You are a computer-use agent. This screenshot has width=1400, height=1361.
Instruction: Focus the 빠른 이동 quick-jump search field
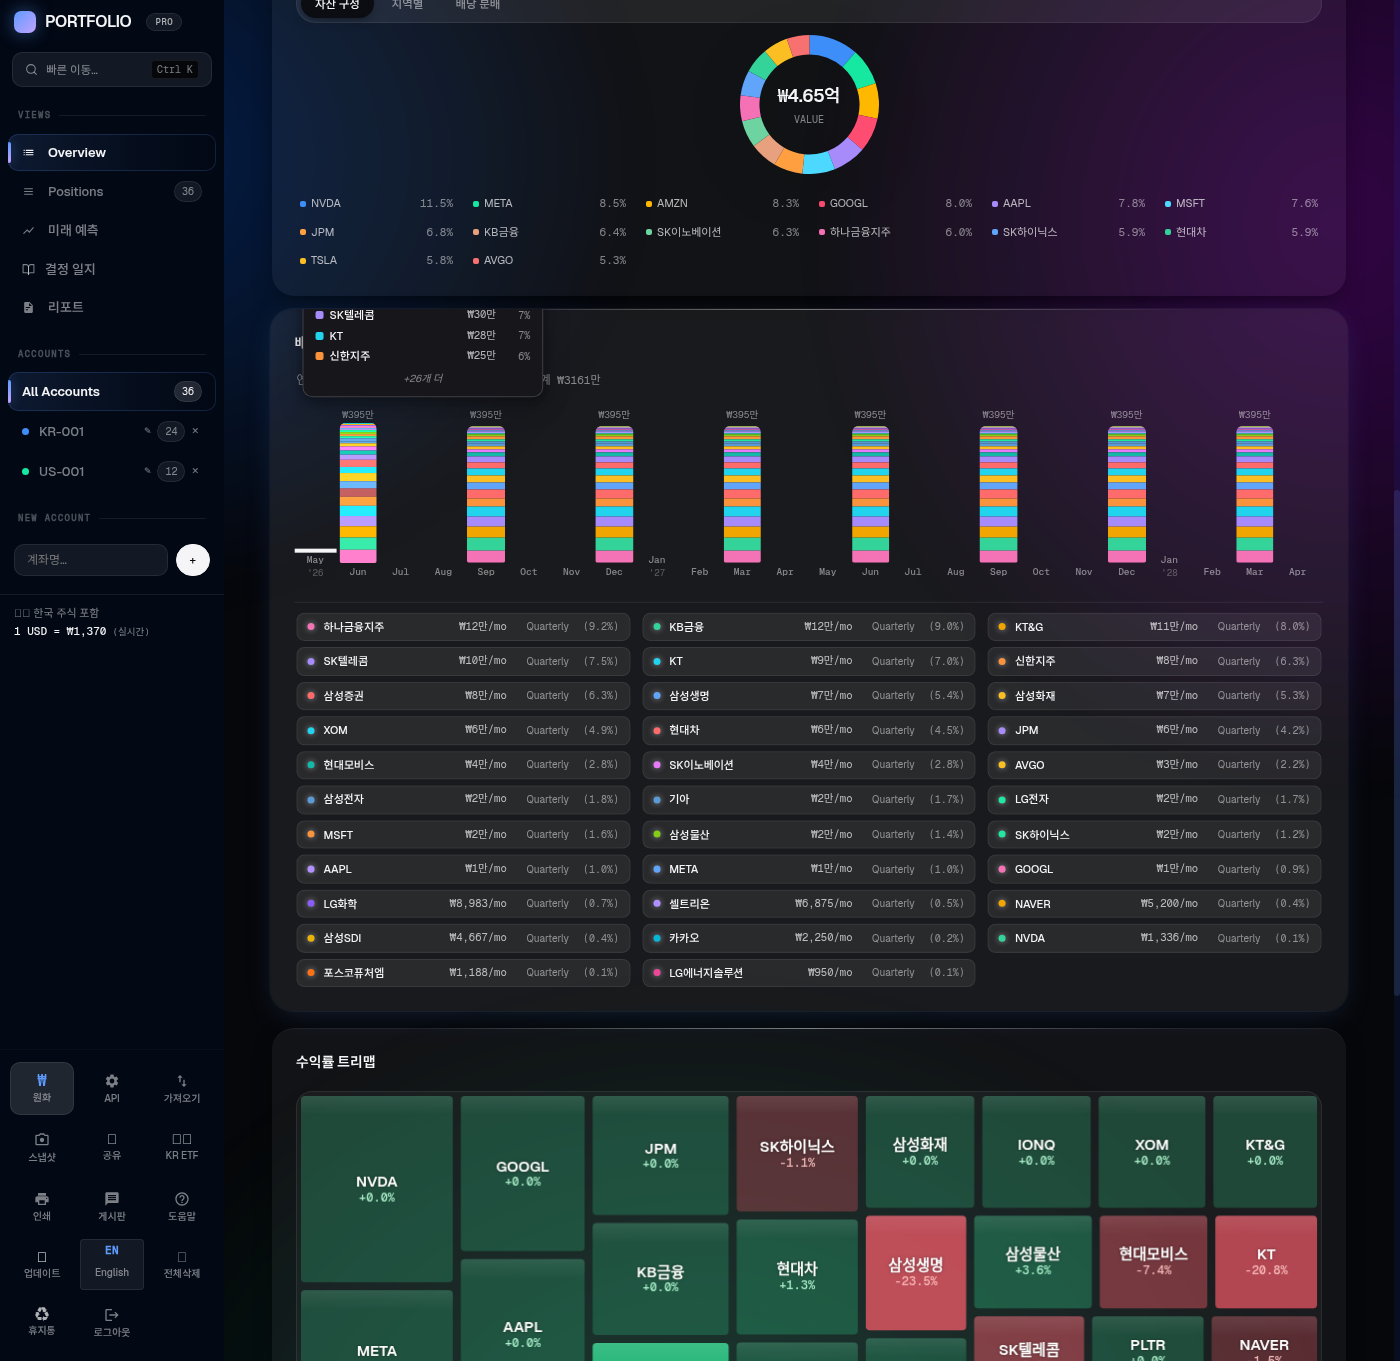click(112, 69)
